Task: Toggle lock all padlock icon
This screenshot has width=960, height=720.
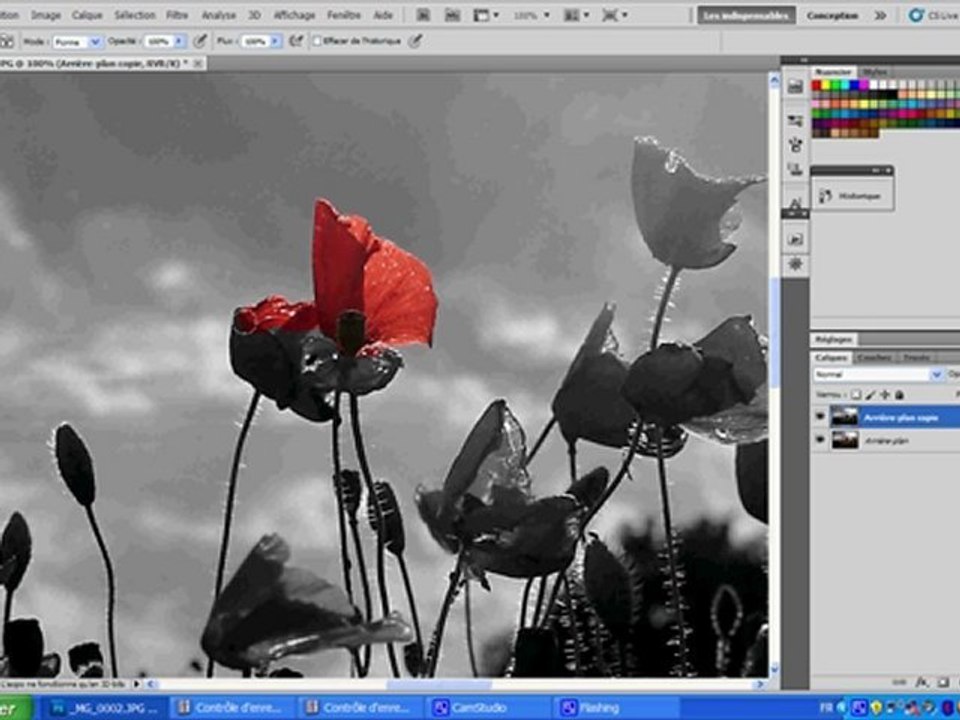Action: click(899, 396)
